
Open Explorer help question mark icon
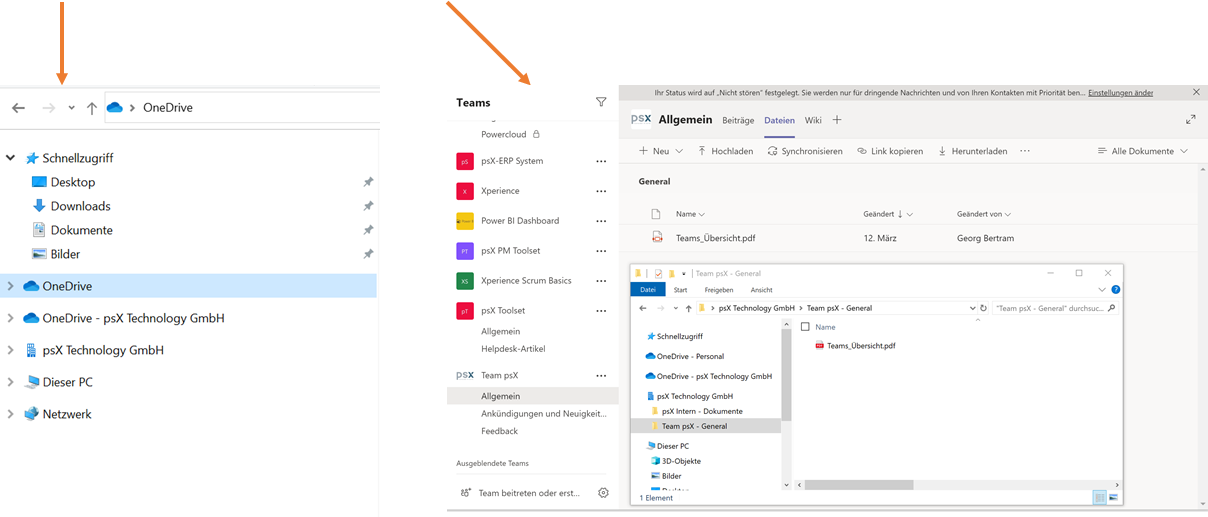click(x=1115, y=290)
